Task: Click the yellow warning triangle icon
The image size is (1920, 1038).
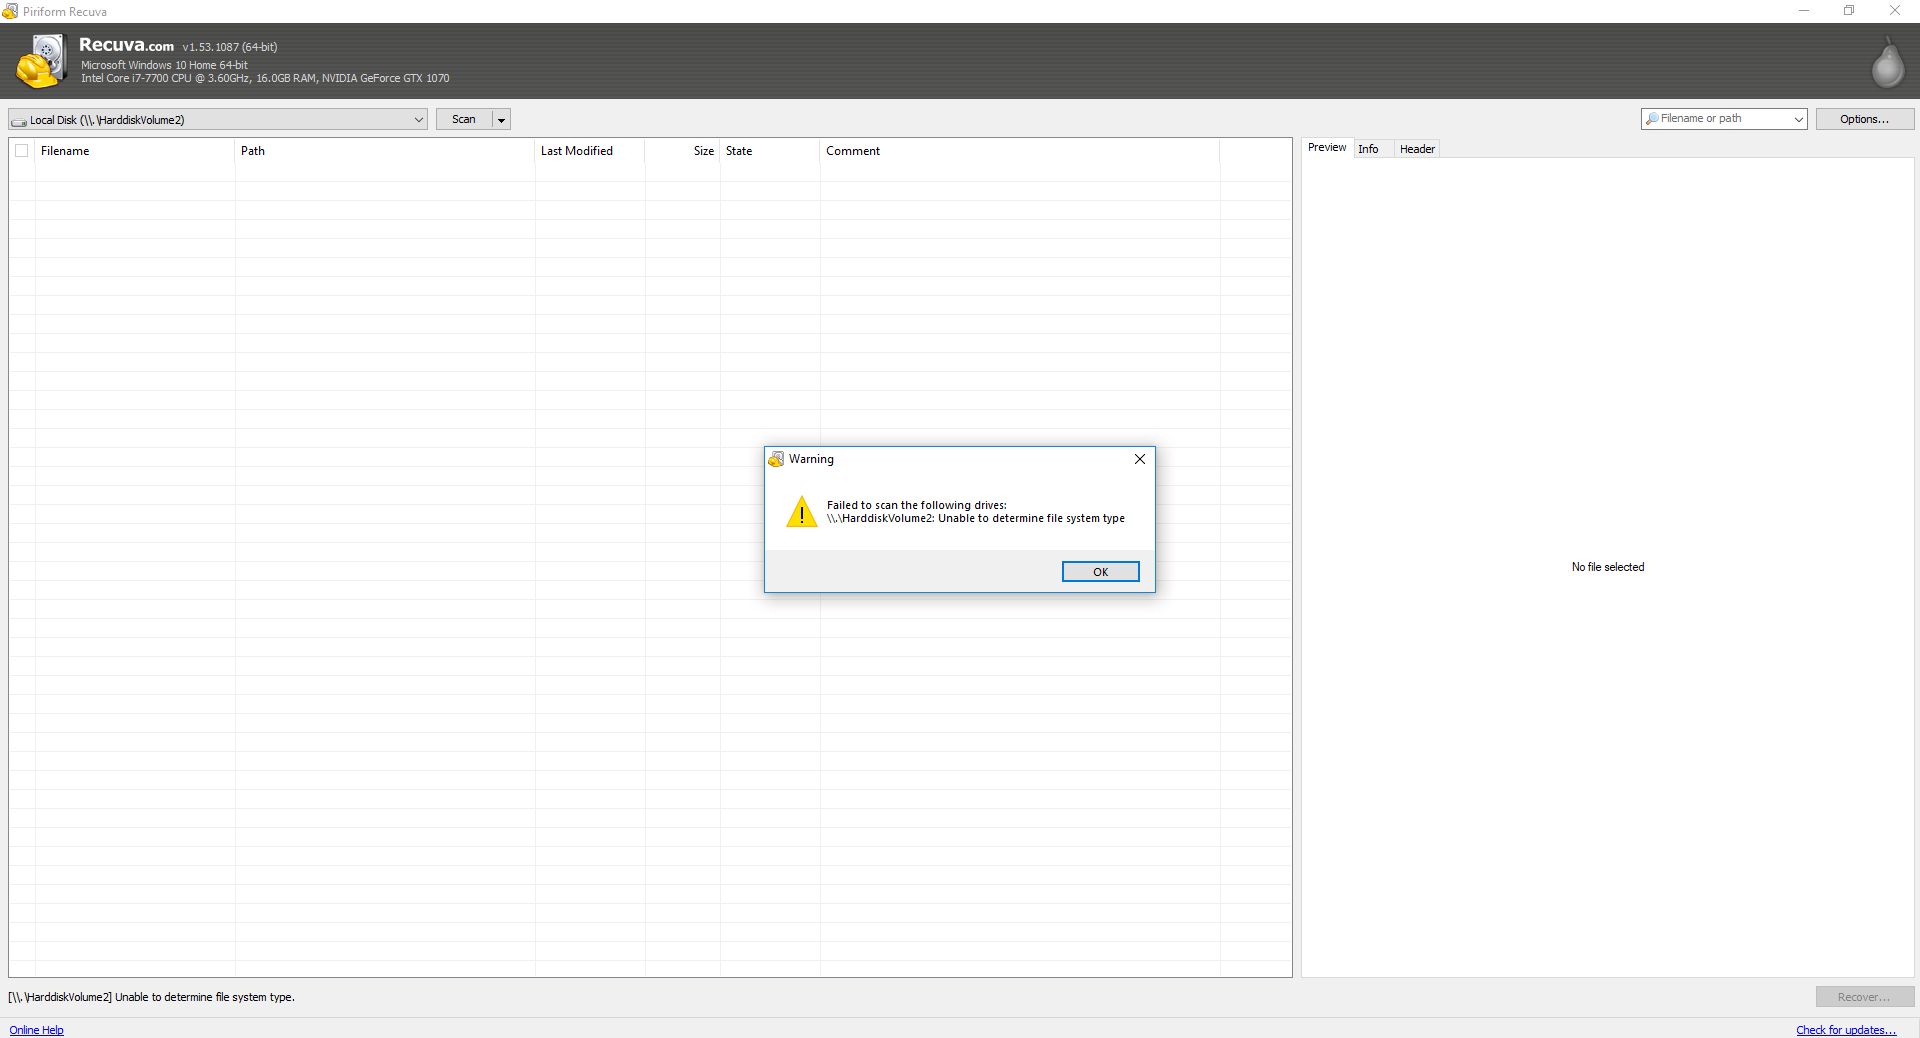Action: (x=802, y=512)
